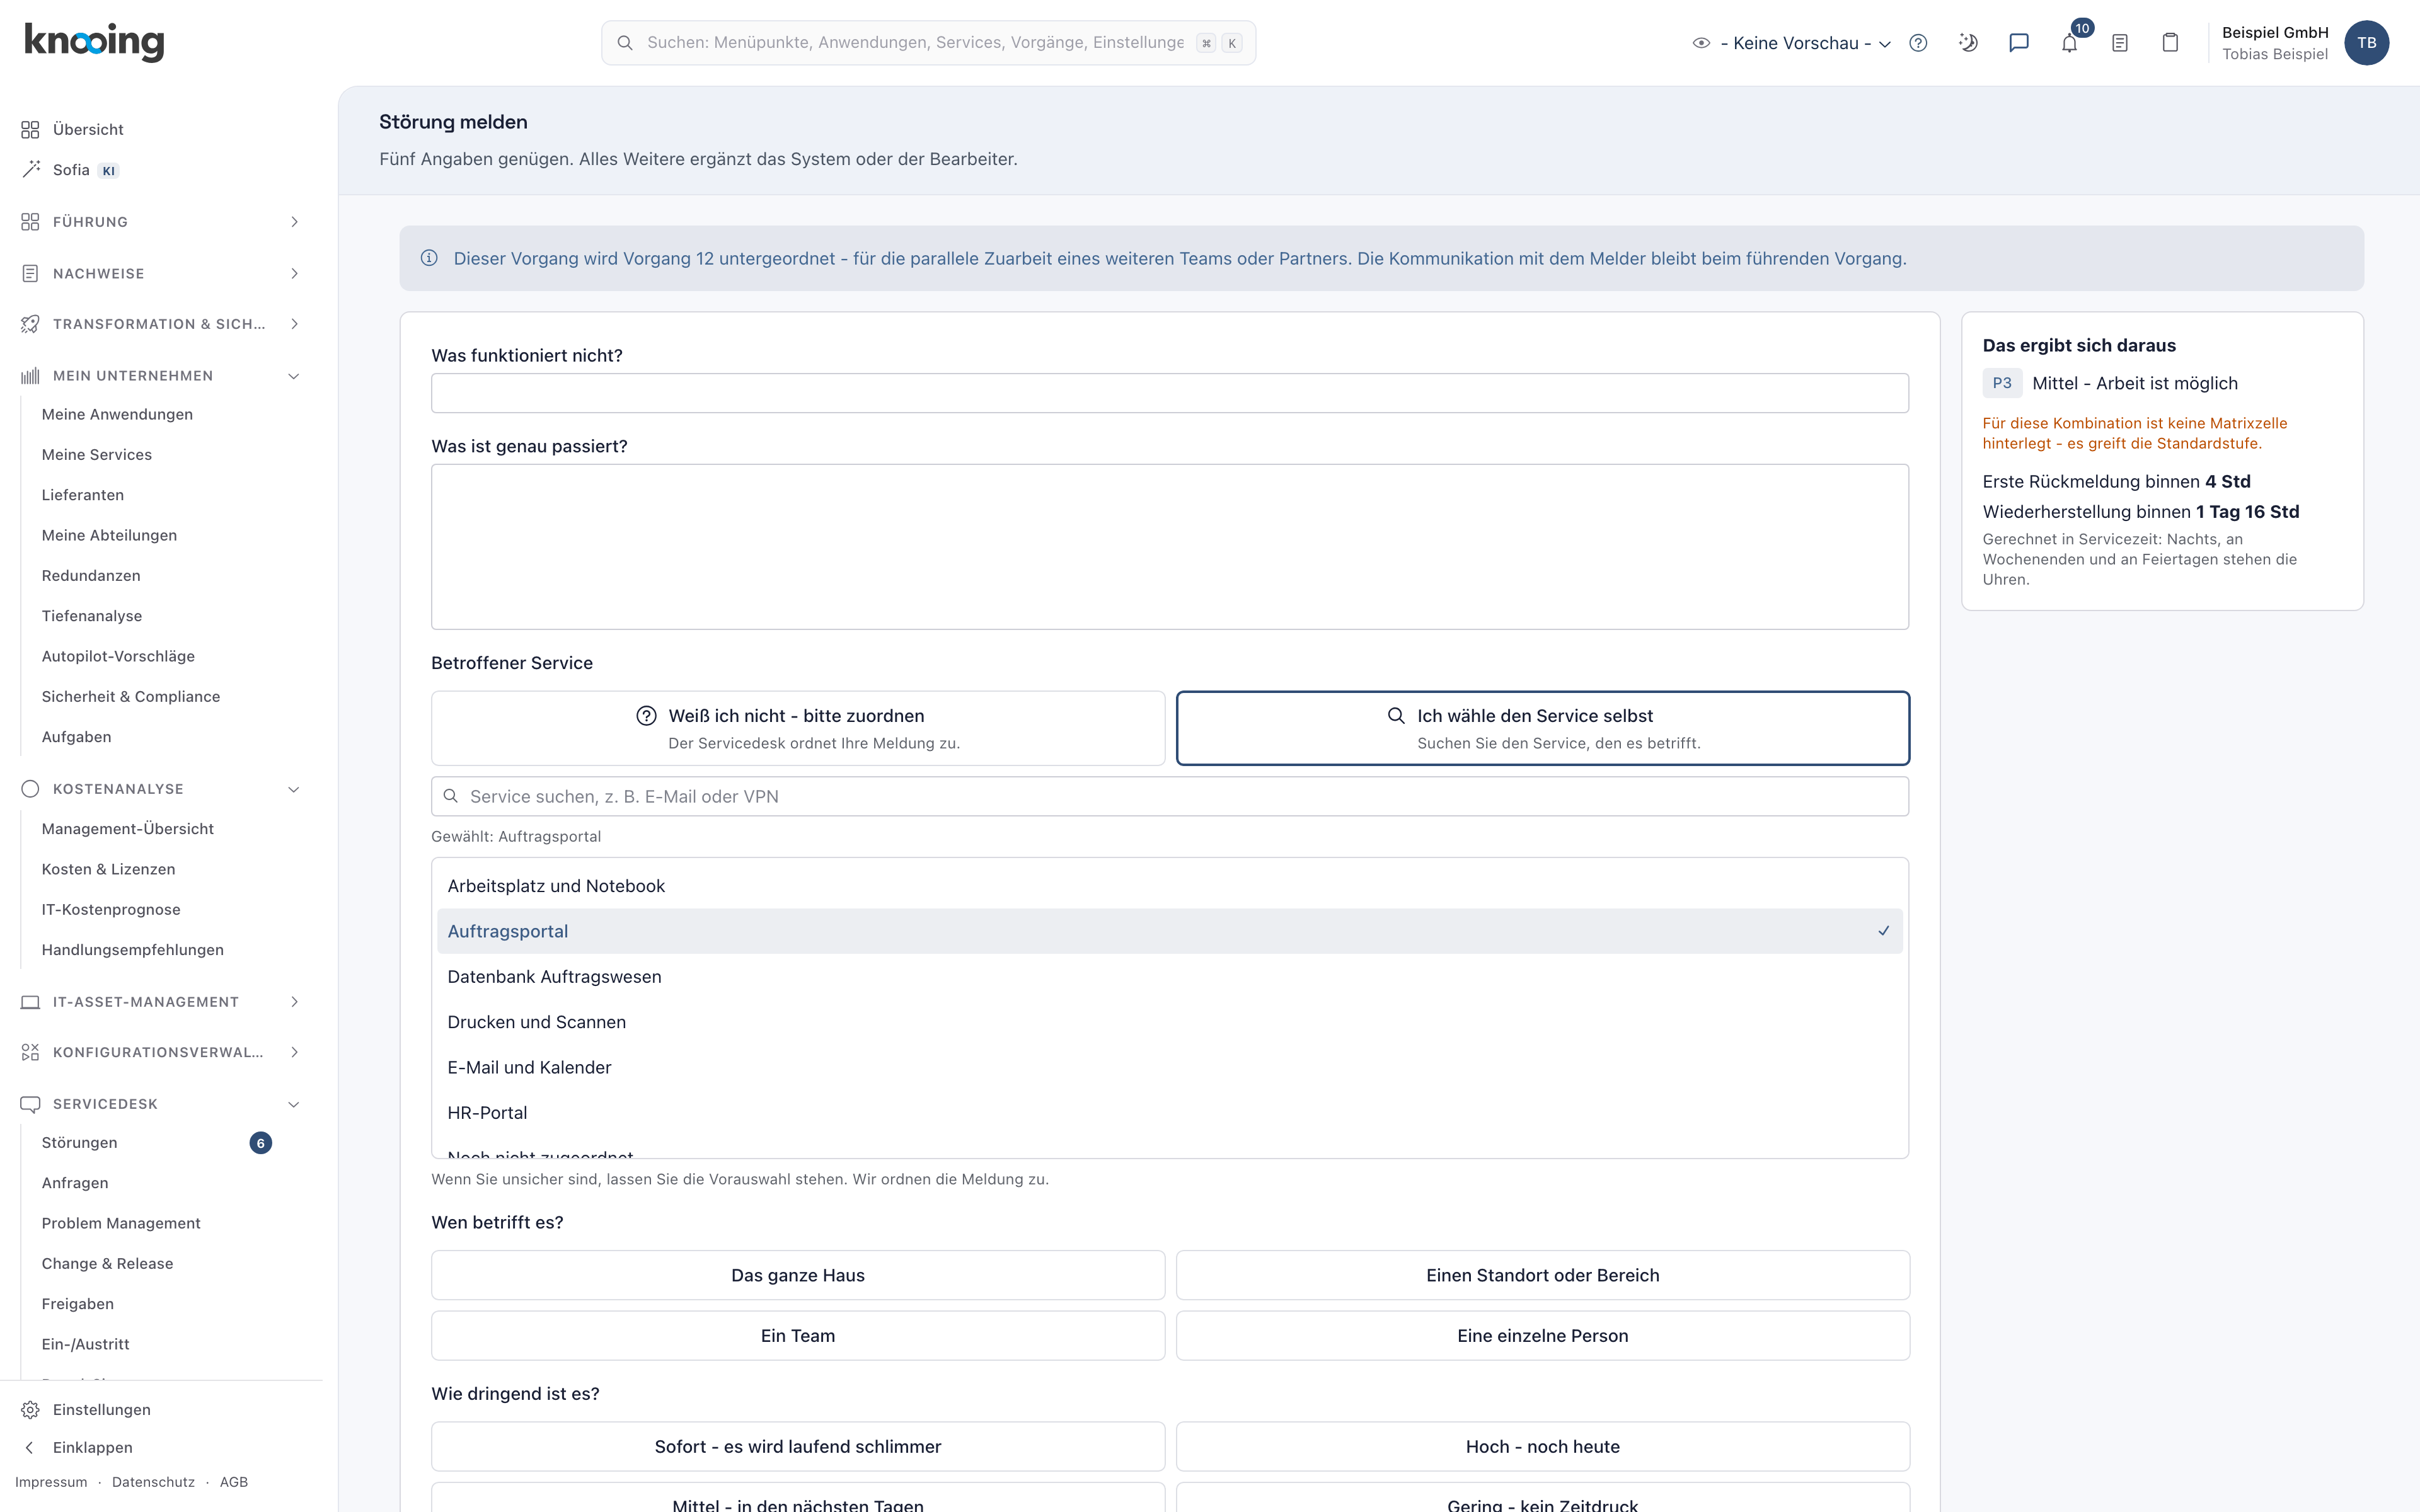2420x1512 pixels.
Task: Click the IT-Asset-Management laptop icon
Action: 30,1002
